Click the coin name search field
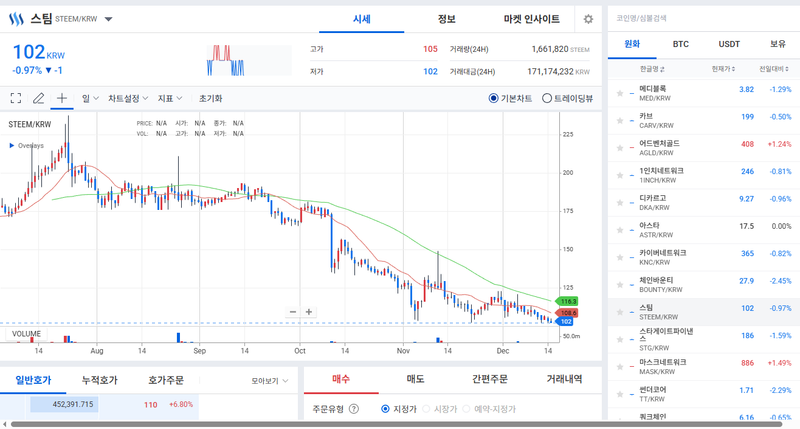Viewport: 800px width, 429px height. click(700, 18)
